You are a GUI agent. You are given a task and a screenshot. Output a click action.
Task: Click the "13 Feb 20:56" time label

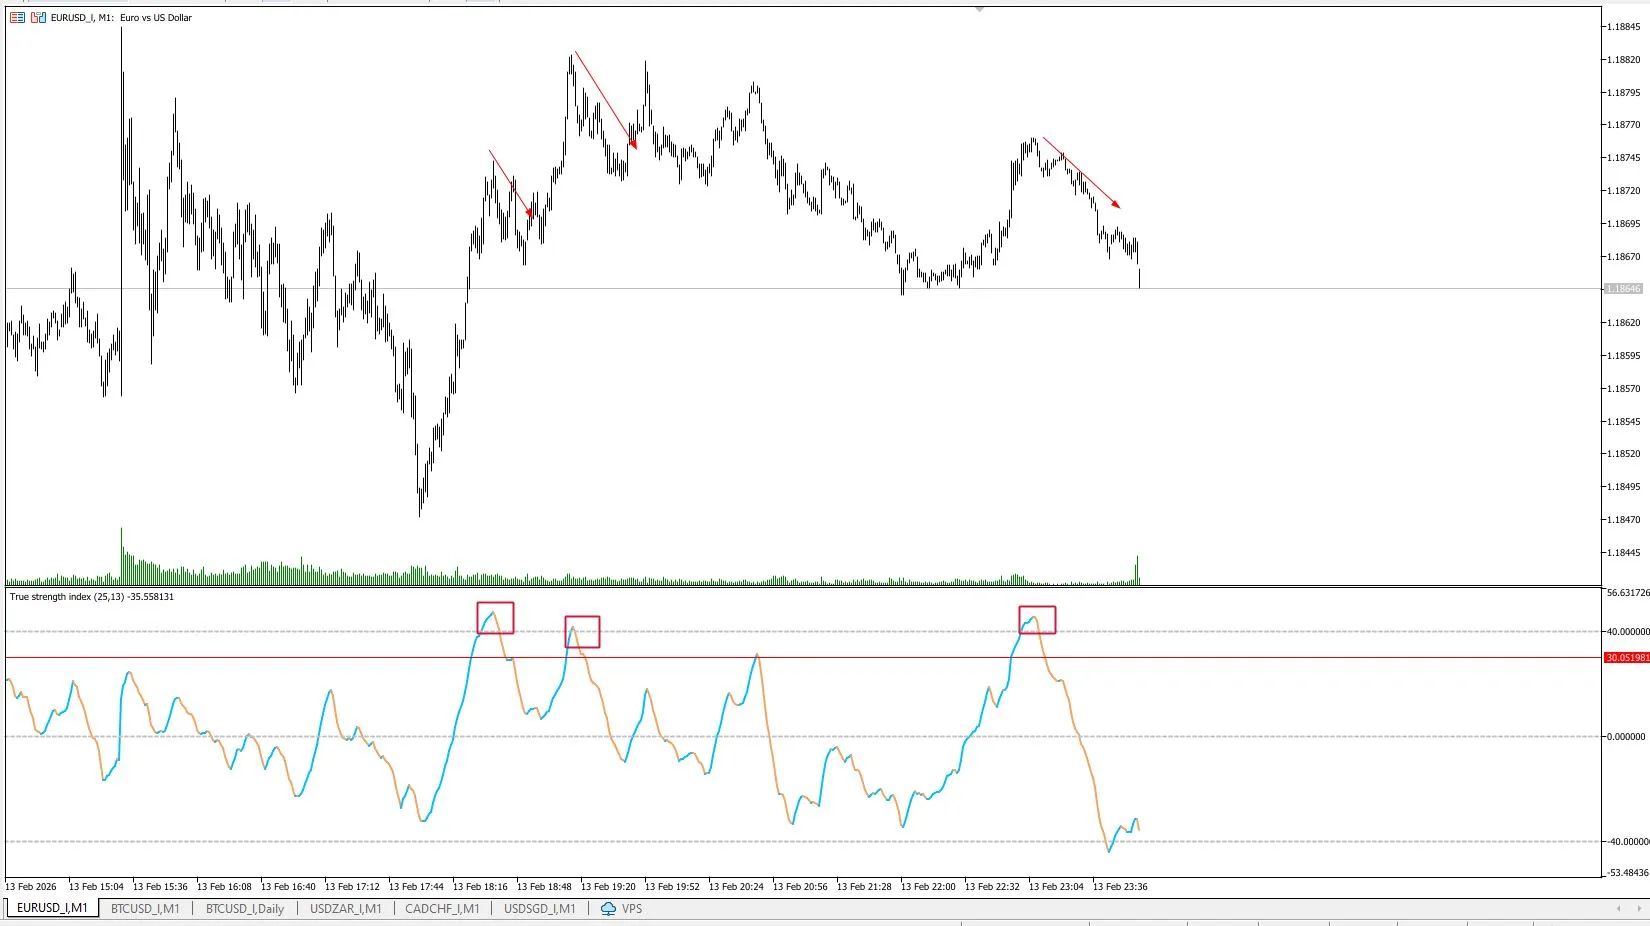point(800,887)
